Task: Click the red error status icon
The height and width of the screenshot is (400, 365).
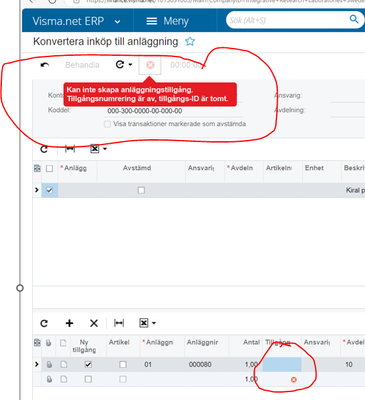Action: point(150,65)
